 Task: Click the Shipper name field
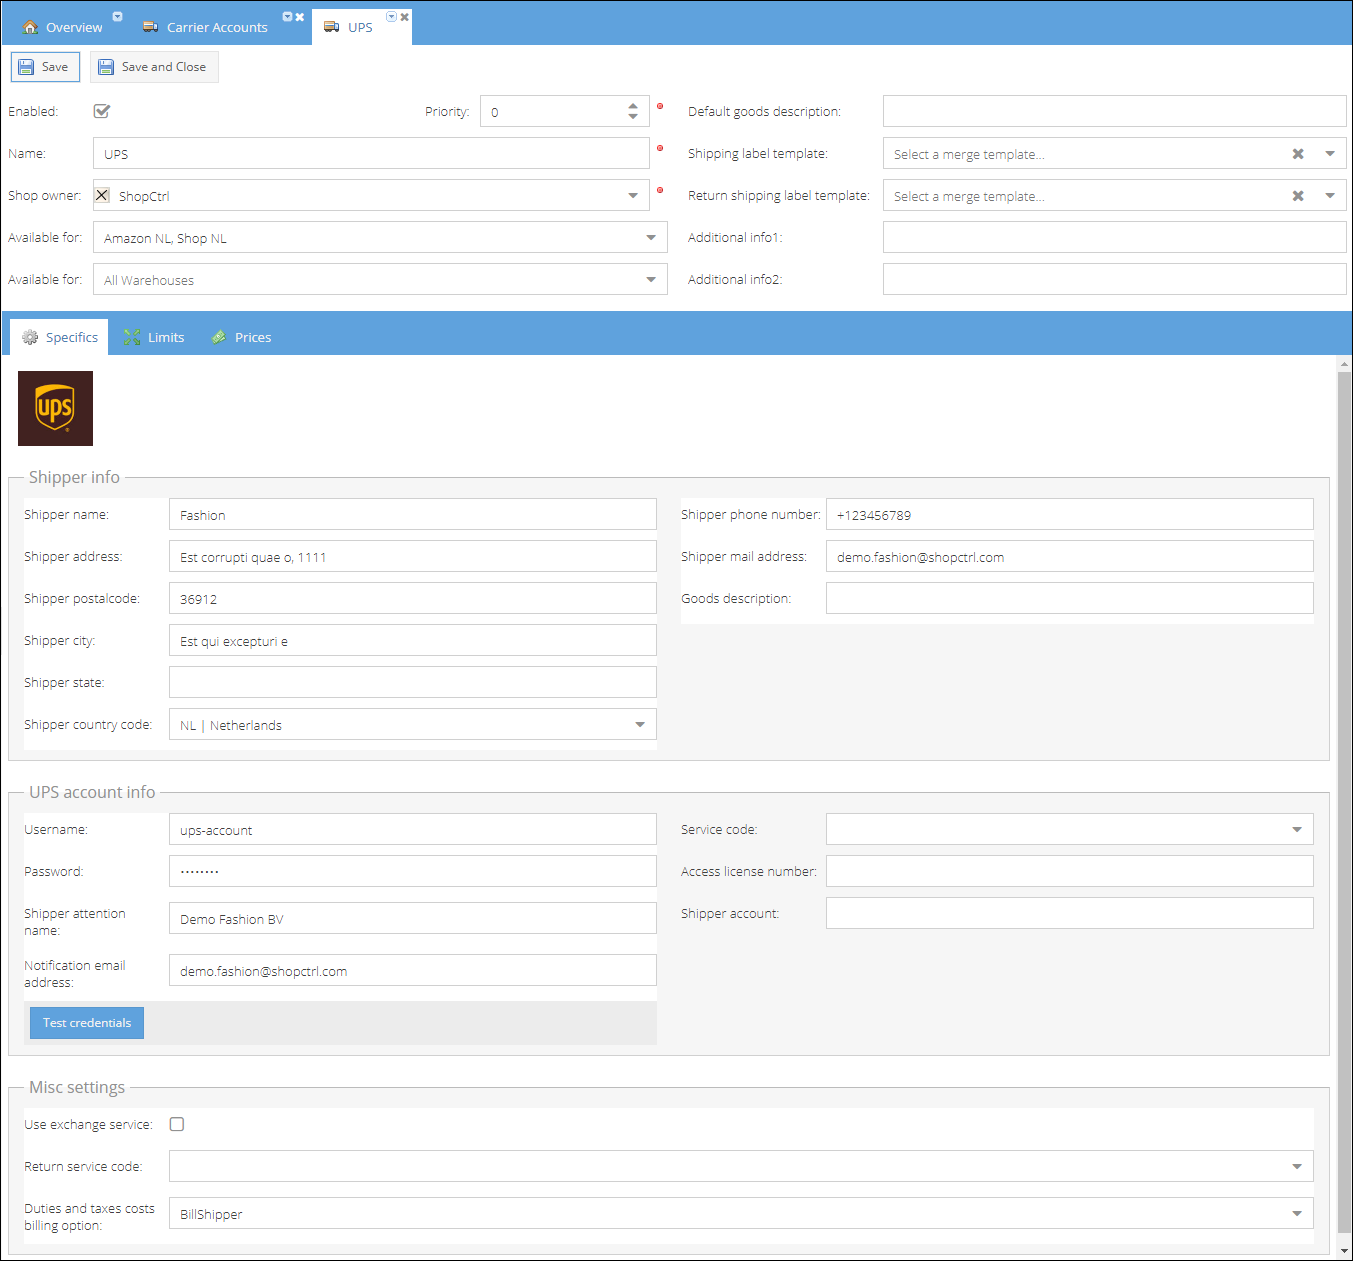413,514
